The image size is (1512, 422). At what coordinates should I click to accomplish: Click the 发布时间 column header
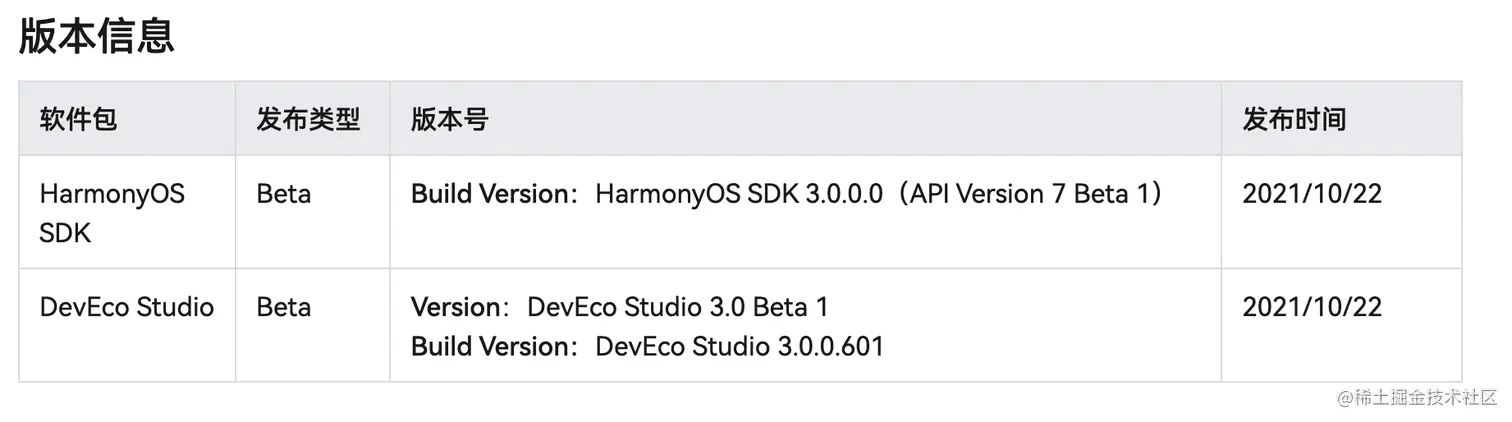[x=1294, y=120]
